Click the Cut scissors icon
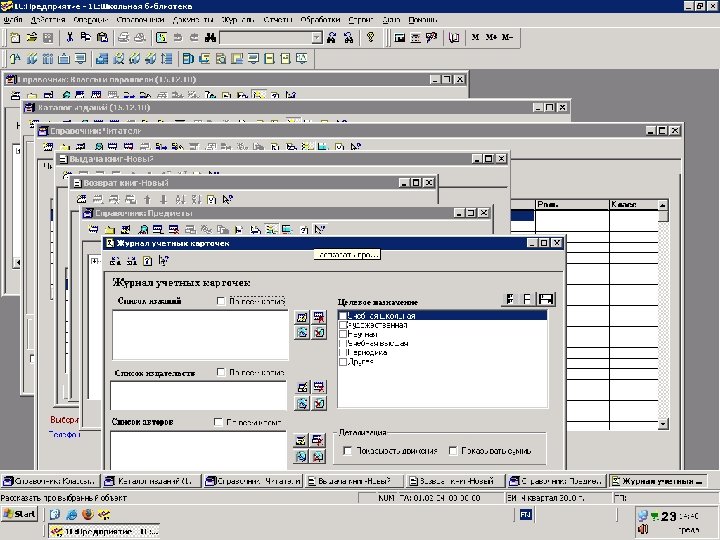The image size is (720, 540). pyautogui.click(x=70, y=38)
